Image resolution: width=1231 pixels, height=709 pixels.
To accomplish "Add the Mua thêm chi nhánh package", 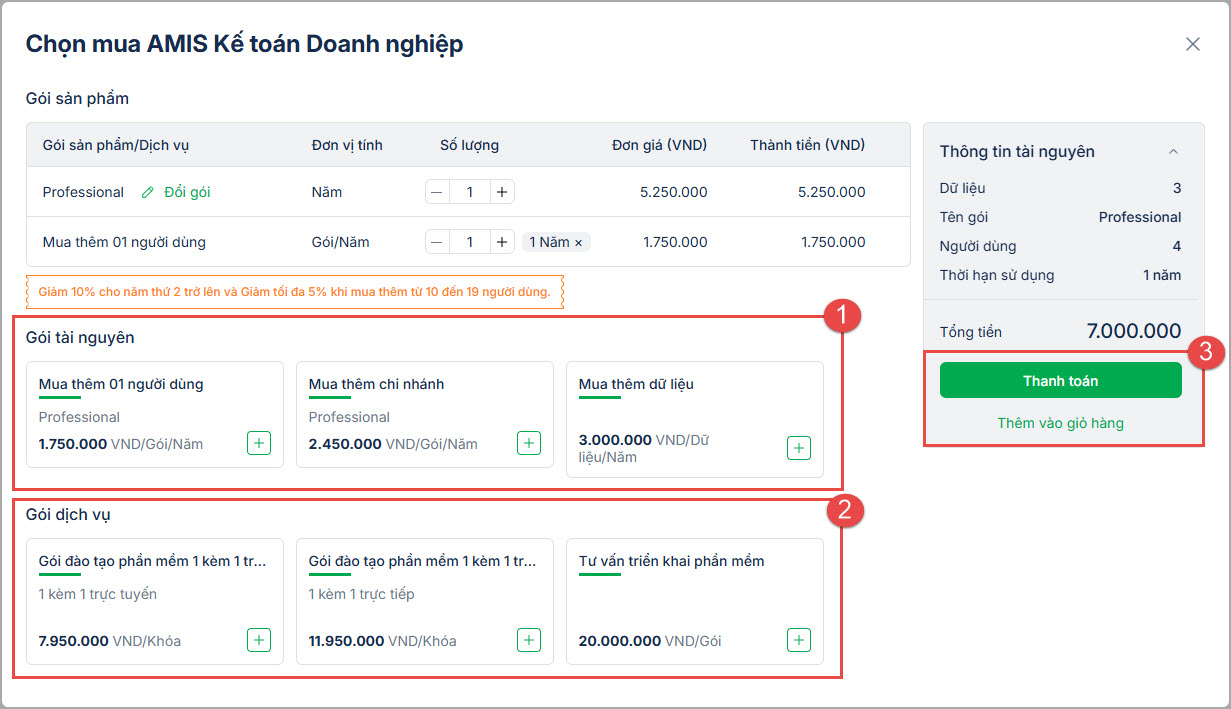I will 529,443.
